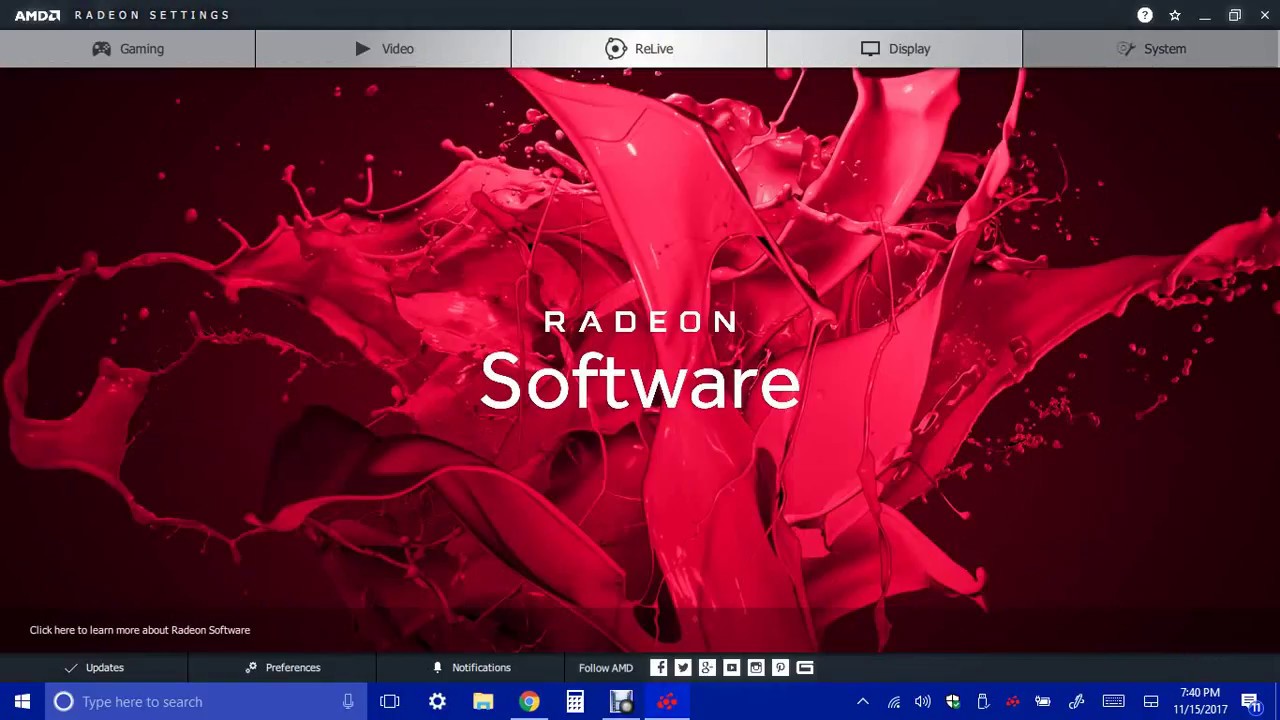Open AMD Pinterest icon

pos(780,667)
